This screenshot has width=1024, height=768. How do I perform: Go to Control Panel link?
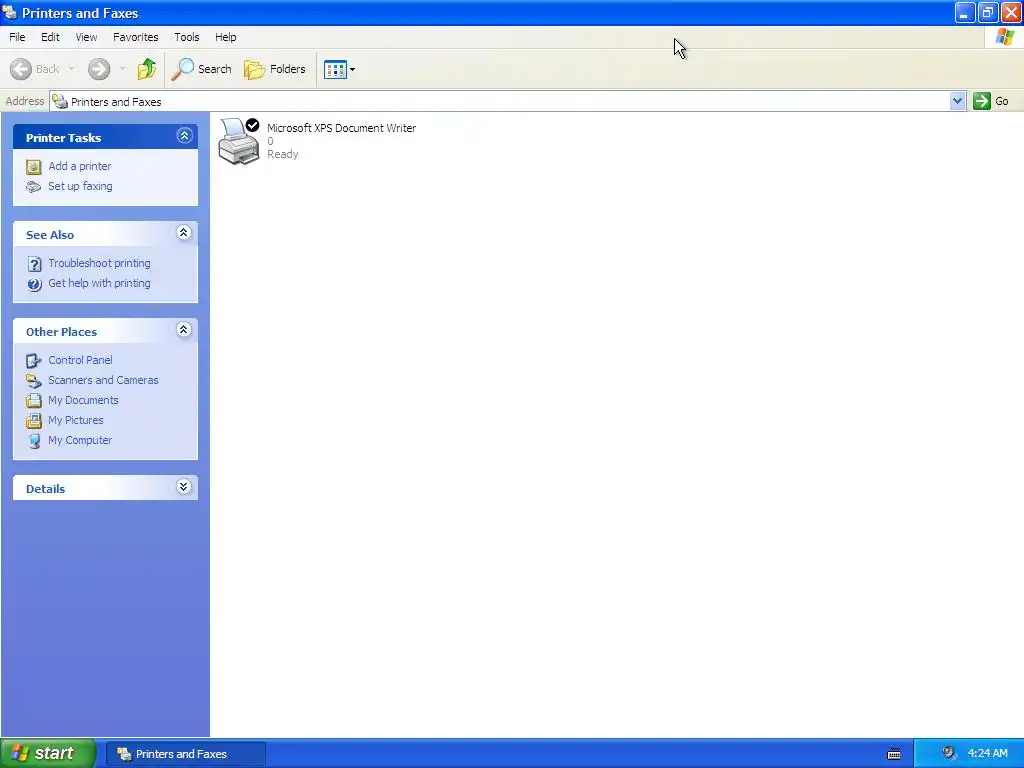80,360
